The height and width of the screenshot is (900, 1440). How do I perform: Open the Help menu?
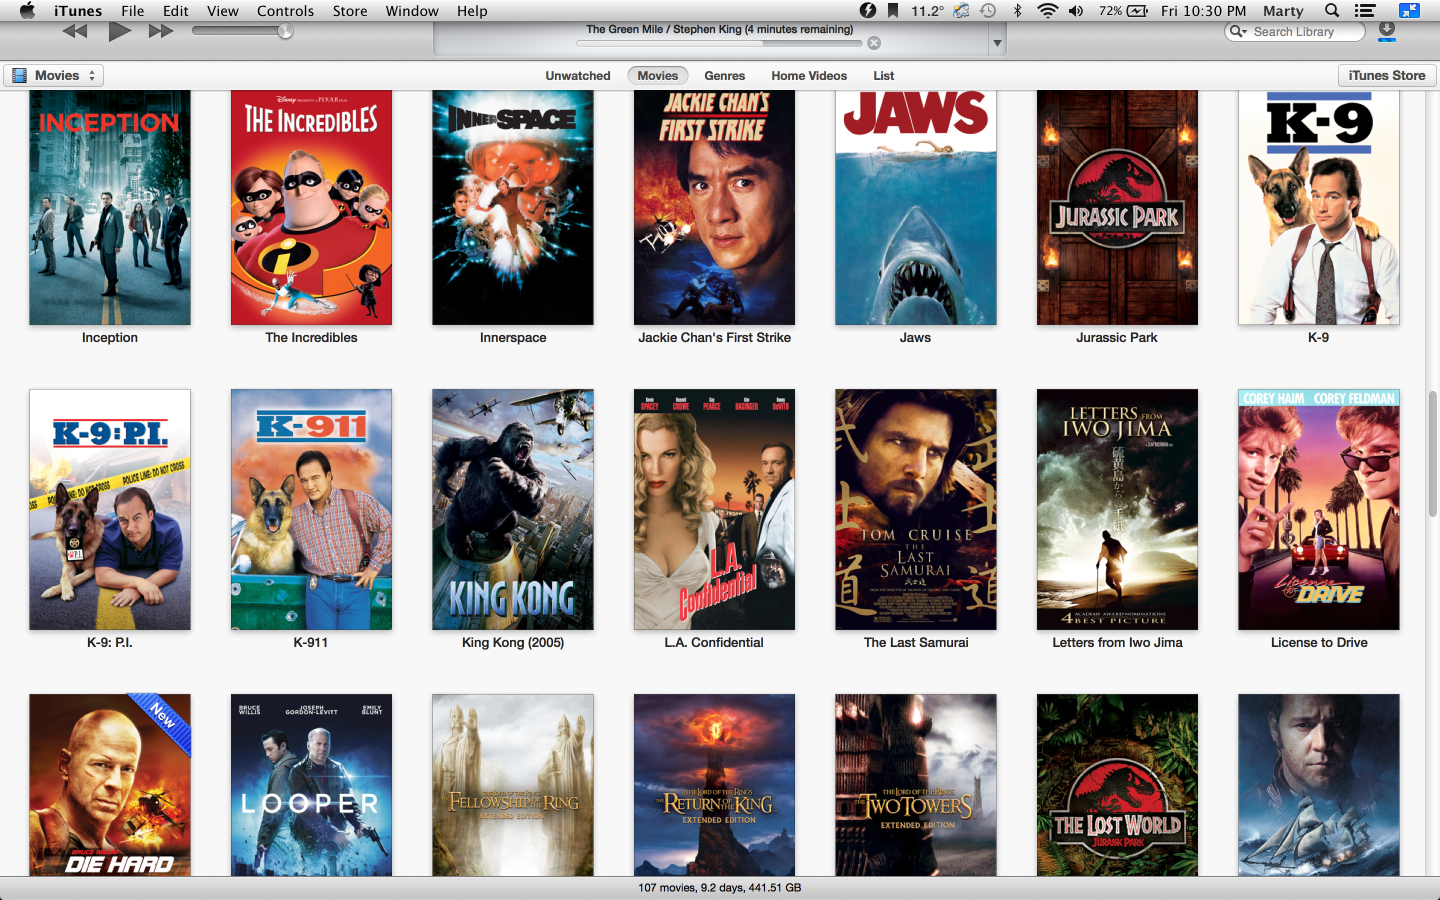click(x=472, y=11)
